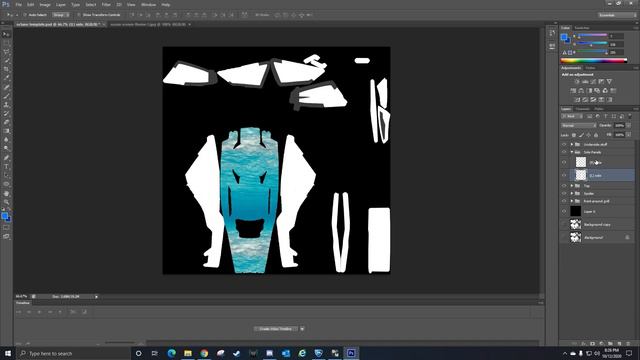
Task: Expand the Top group
Action: [x=571, y=186]
